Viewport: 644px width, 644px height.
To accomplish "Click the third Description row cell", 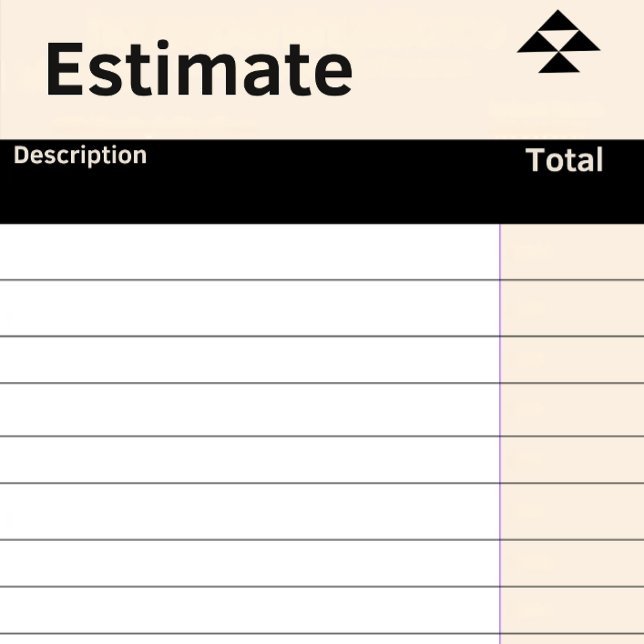I will point(249,360).
